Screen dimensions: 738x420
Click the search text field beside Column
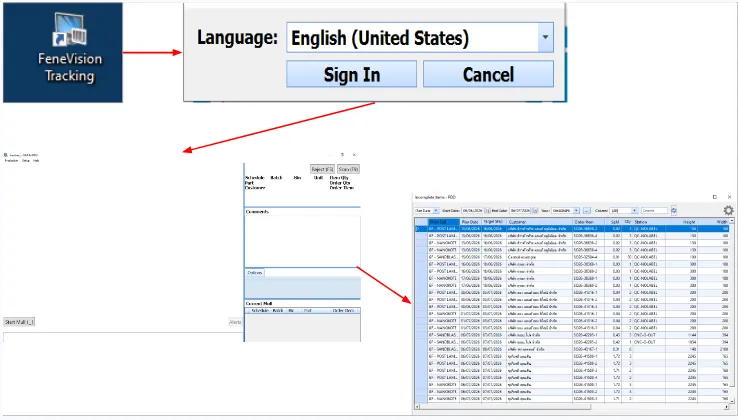(654, 210)
